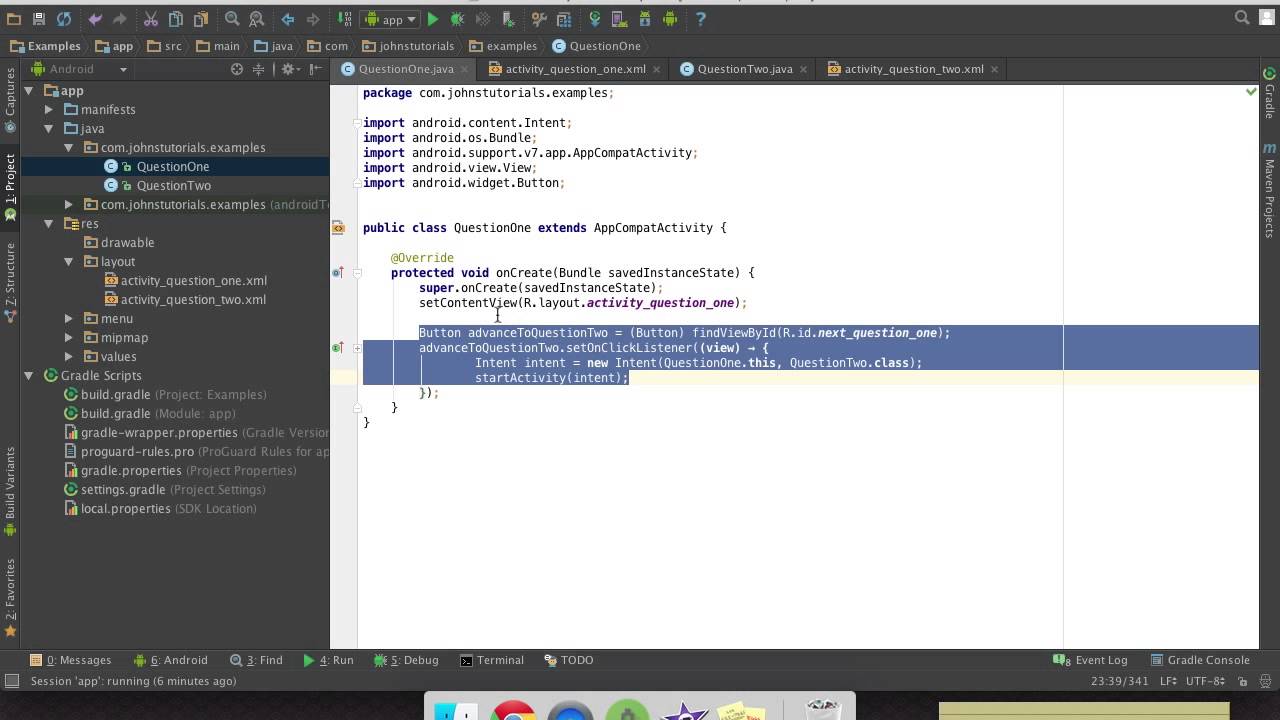Open the Terminal tool tab
This screenshot has width=1280, height=720.
tap(491, 660)
